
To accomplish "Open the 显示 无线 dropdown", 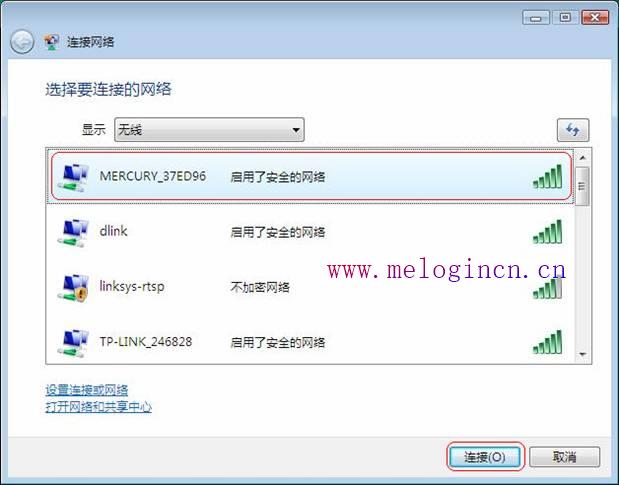I will (209, 129).
